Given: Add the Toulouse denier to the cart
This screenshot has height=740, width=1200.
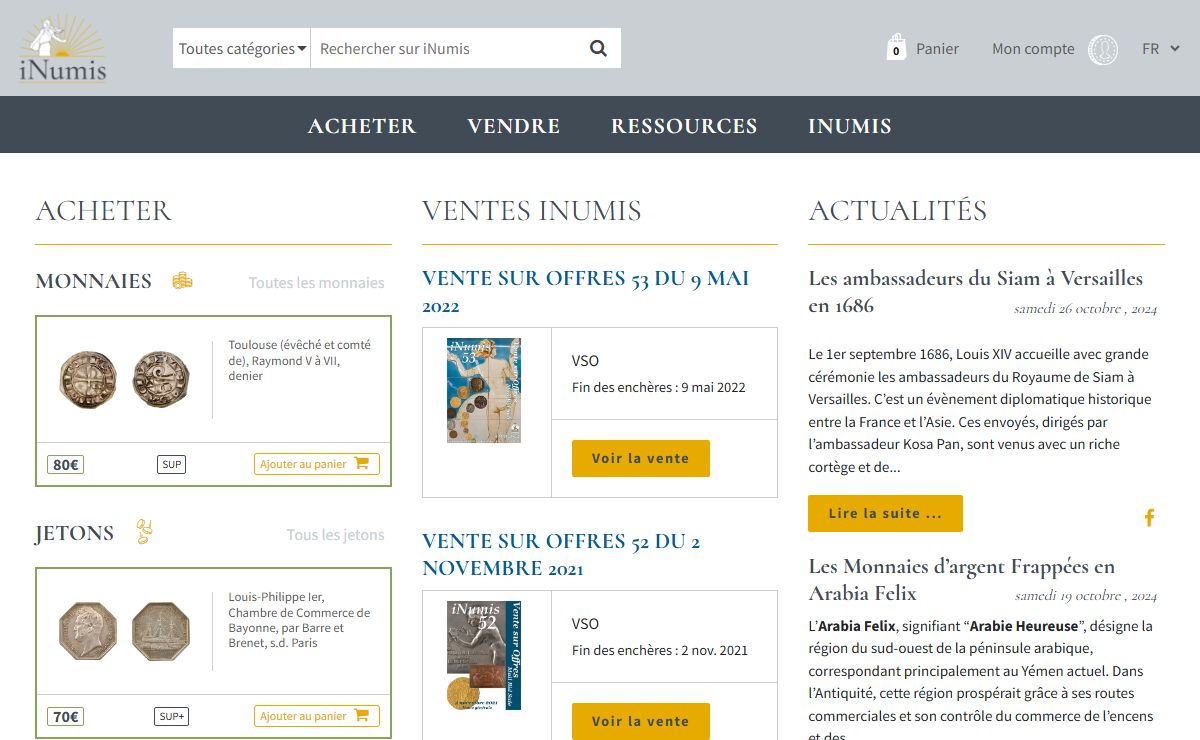Looking at the screenshot, I should 316,464.
